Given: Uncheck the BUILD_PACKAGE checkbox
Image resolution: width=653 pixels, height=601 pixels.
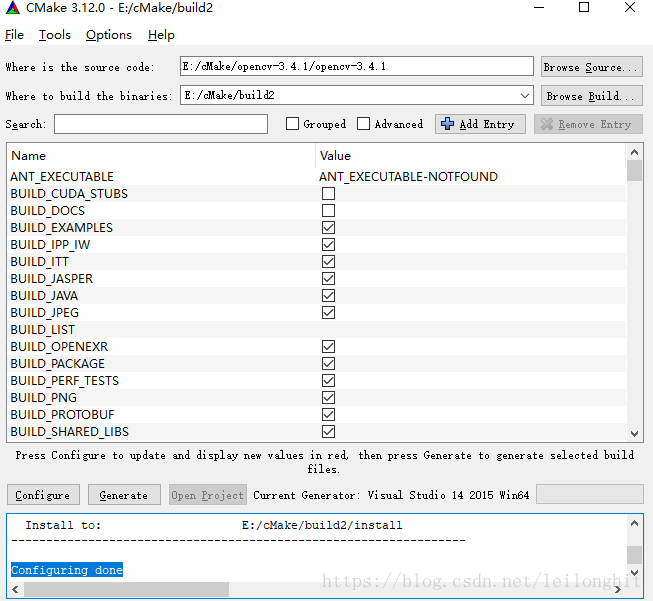Looking at the screenshot, I should click(328, 364).
